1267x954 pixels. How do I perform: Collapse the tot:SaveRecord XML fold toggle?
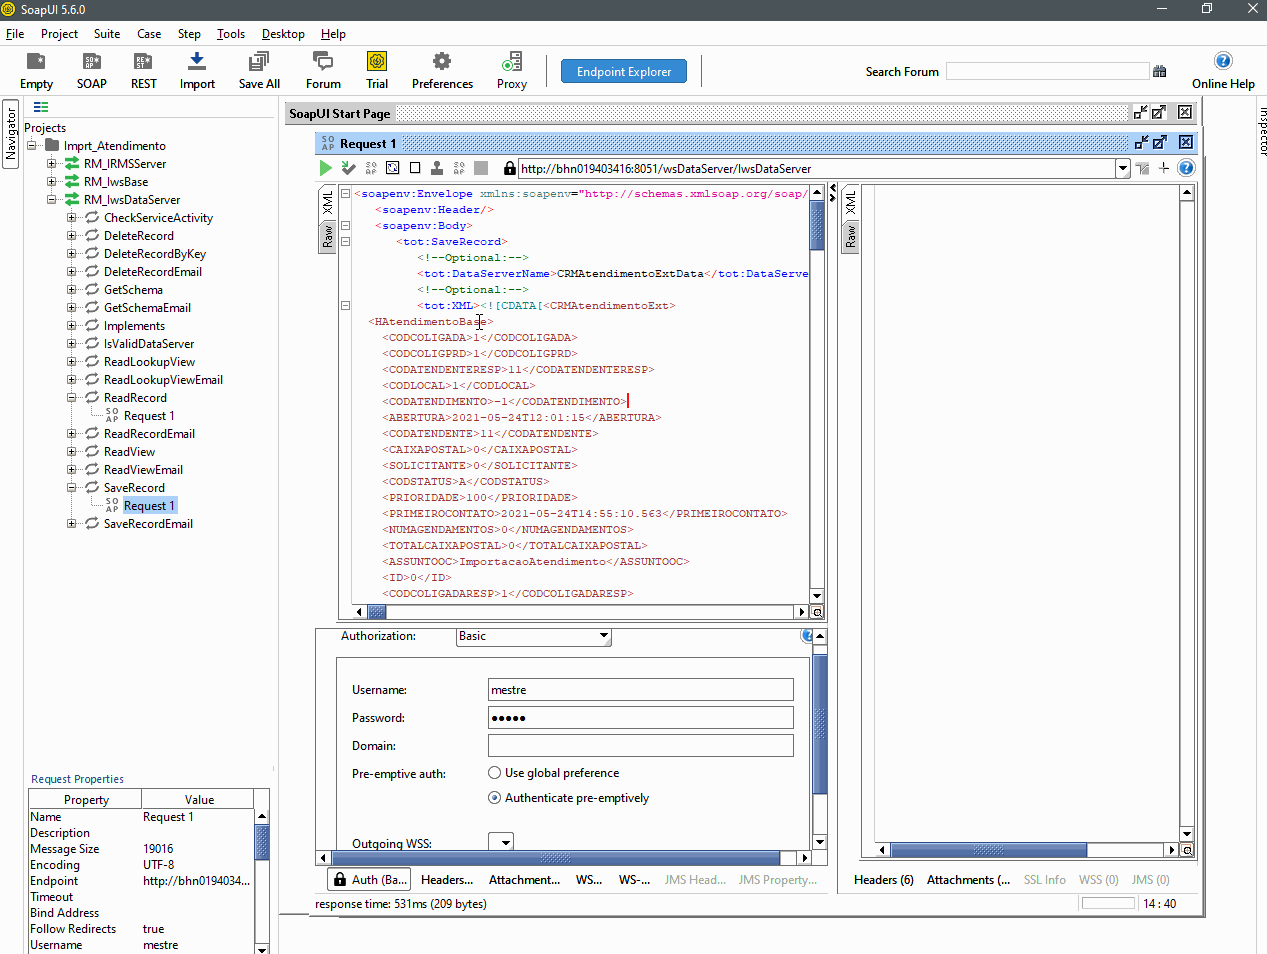pyautogui.click(x=345, y=242)
